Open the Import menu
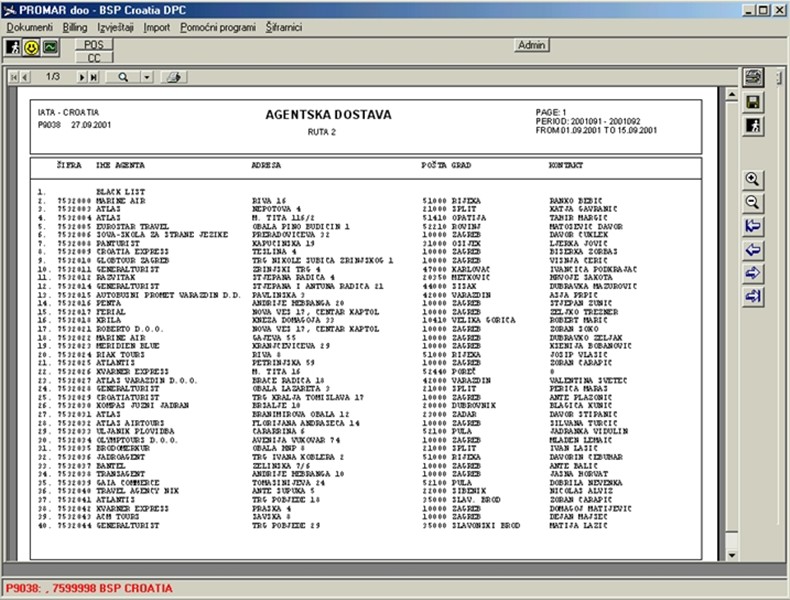 [157, 27]
